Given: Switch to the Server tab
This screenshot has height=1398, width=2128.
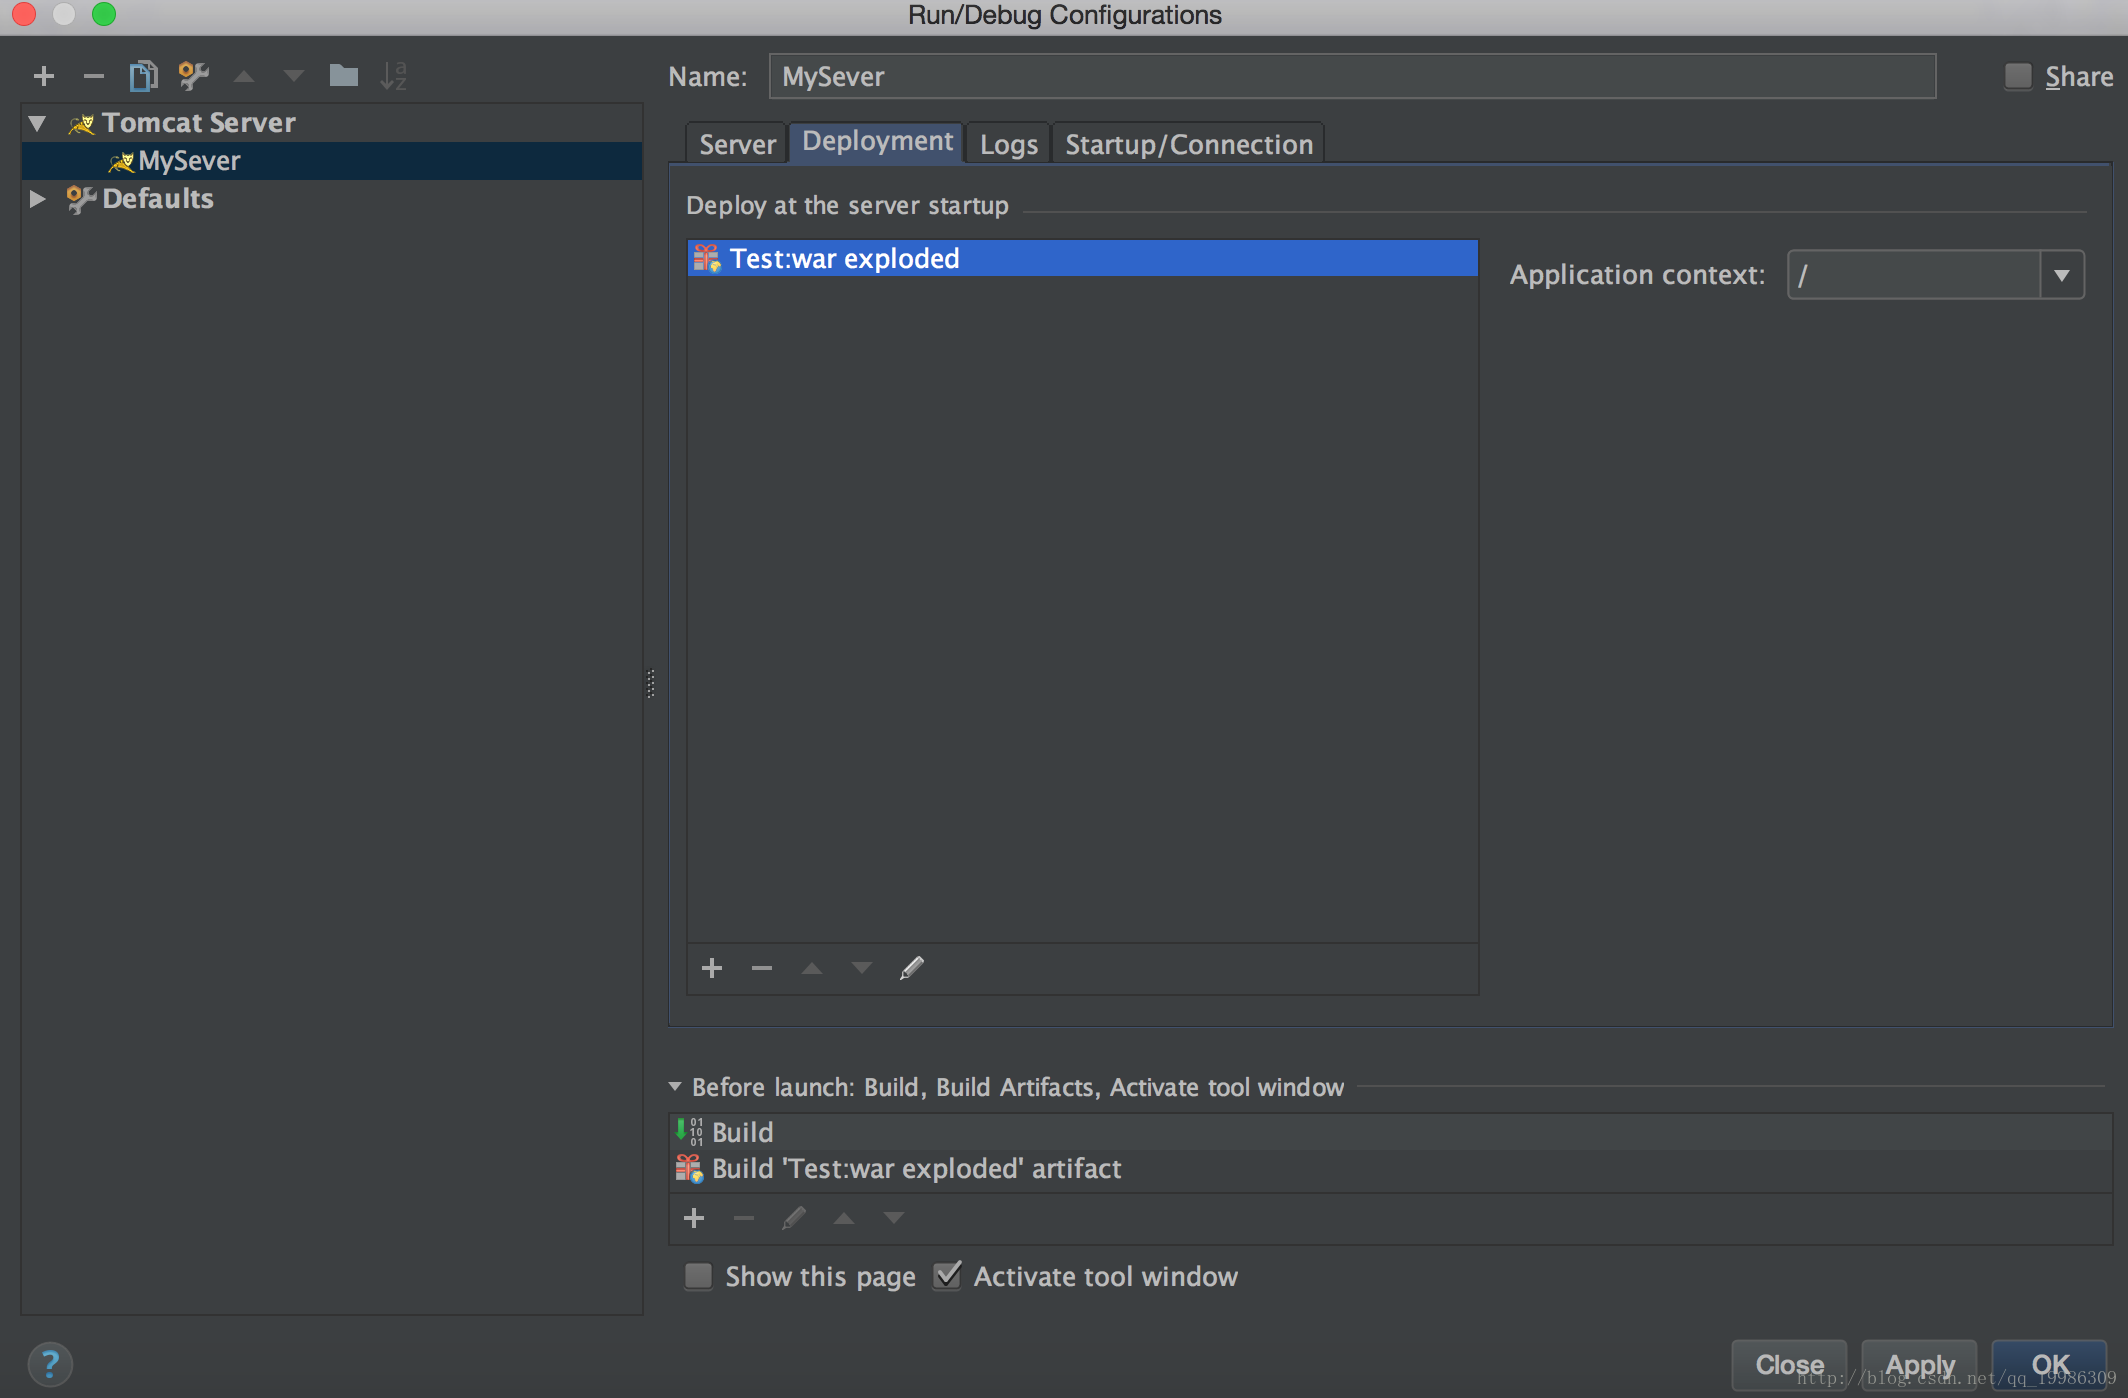Looking at the screenshot, I should tap(737, 145).
